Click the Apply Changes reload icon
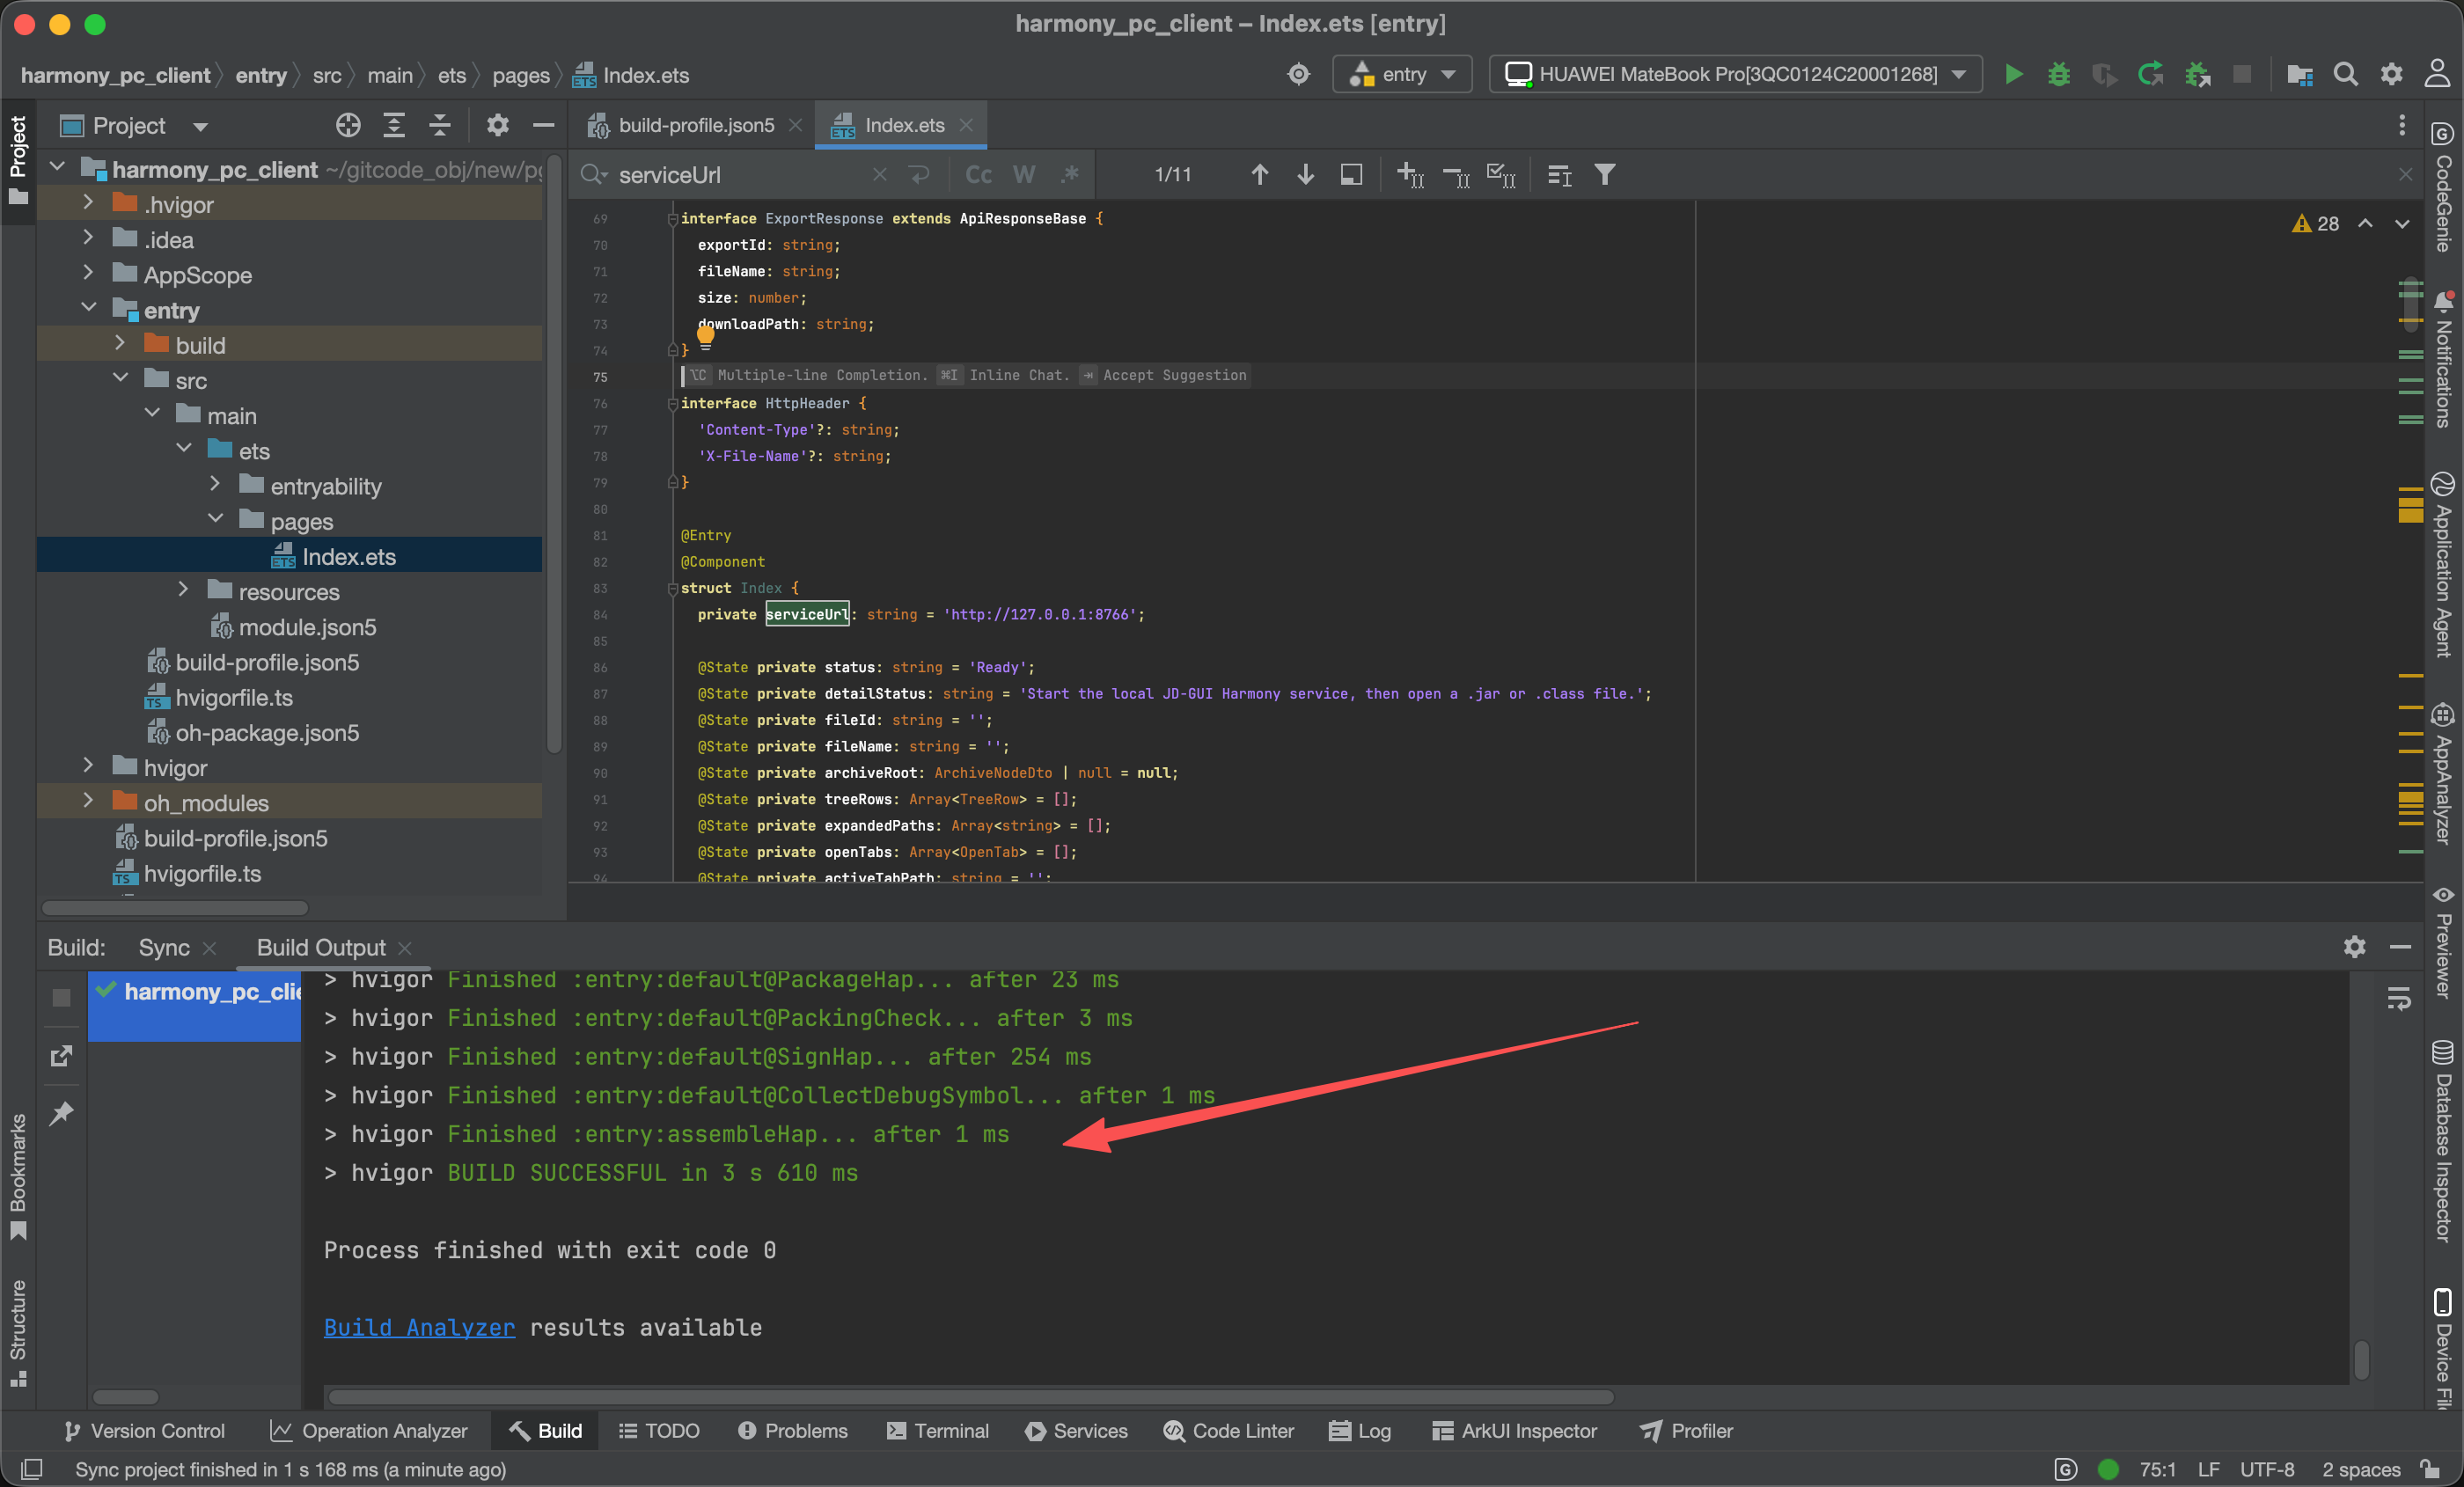This screenshot has width=2464, height=1487. [x=2150, y=74]
